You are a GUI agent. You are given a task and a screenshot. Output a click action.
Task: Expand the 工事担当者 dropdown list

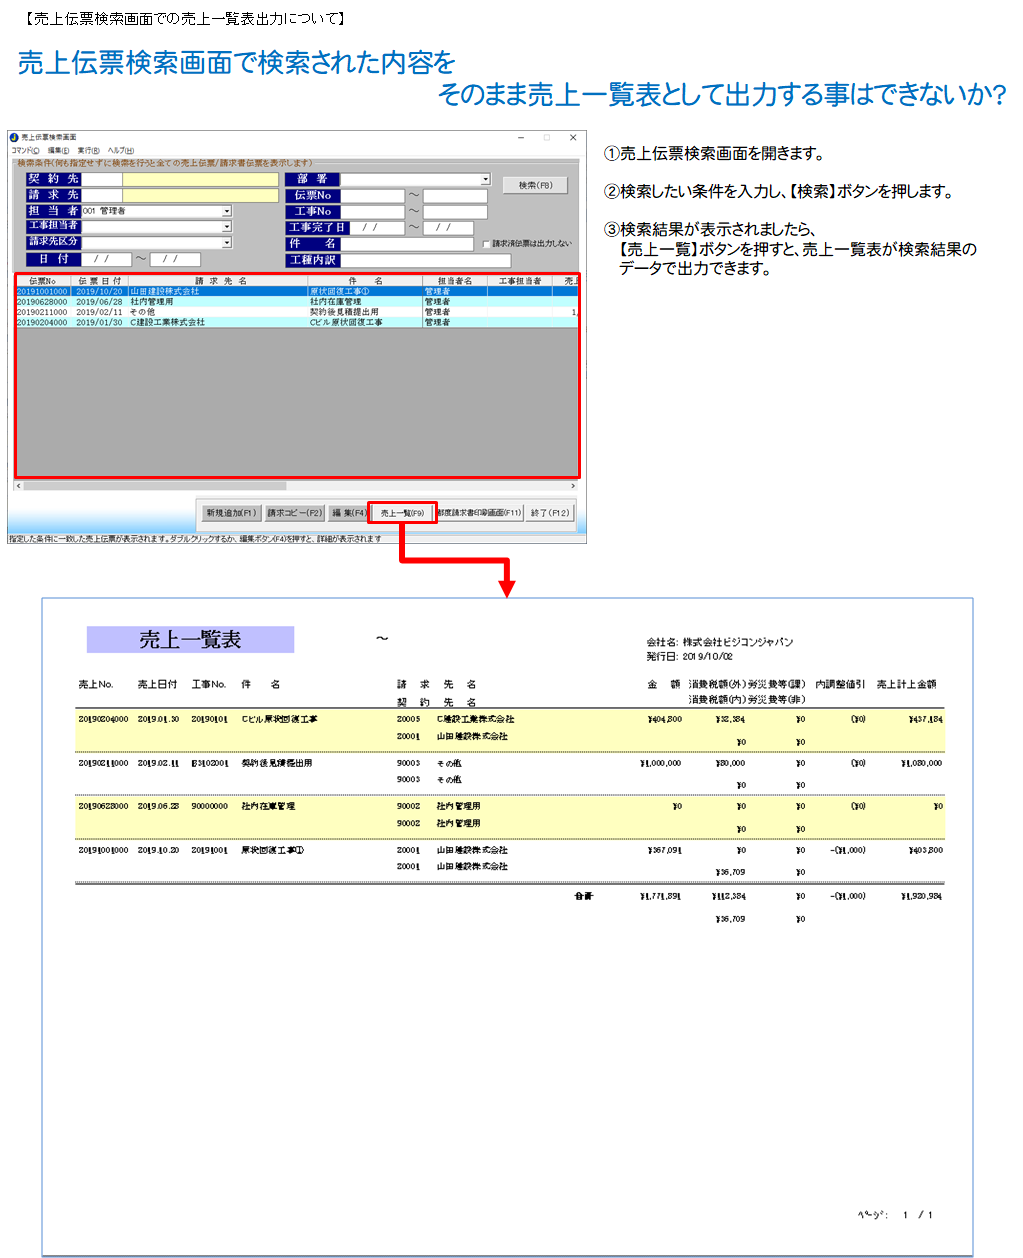click(x=227, y=227)
